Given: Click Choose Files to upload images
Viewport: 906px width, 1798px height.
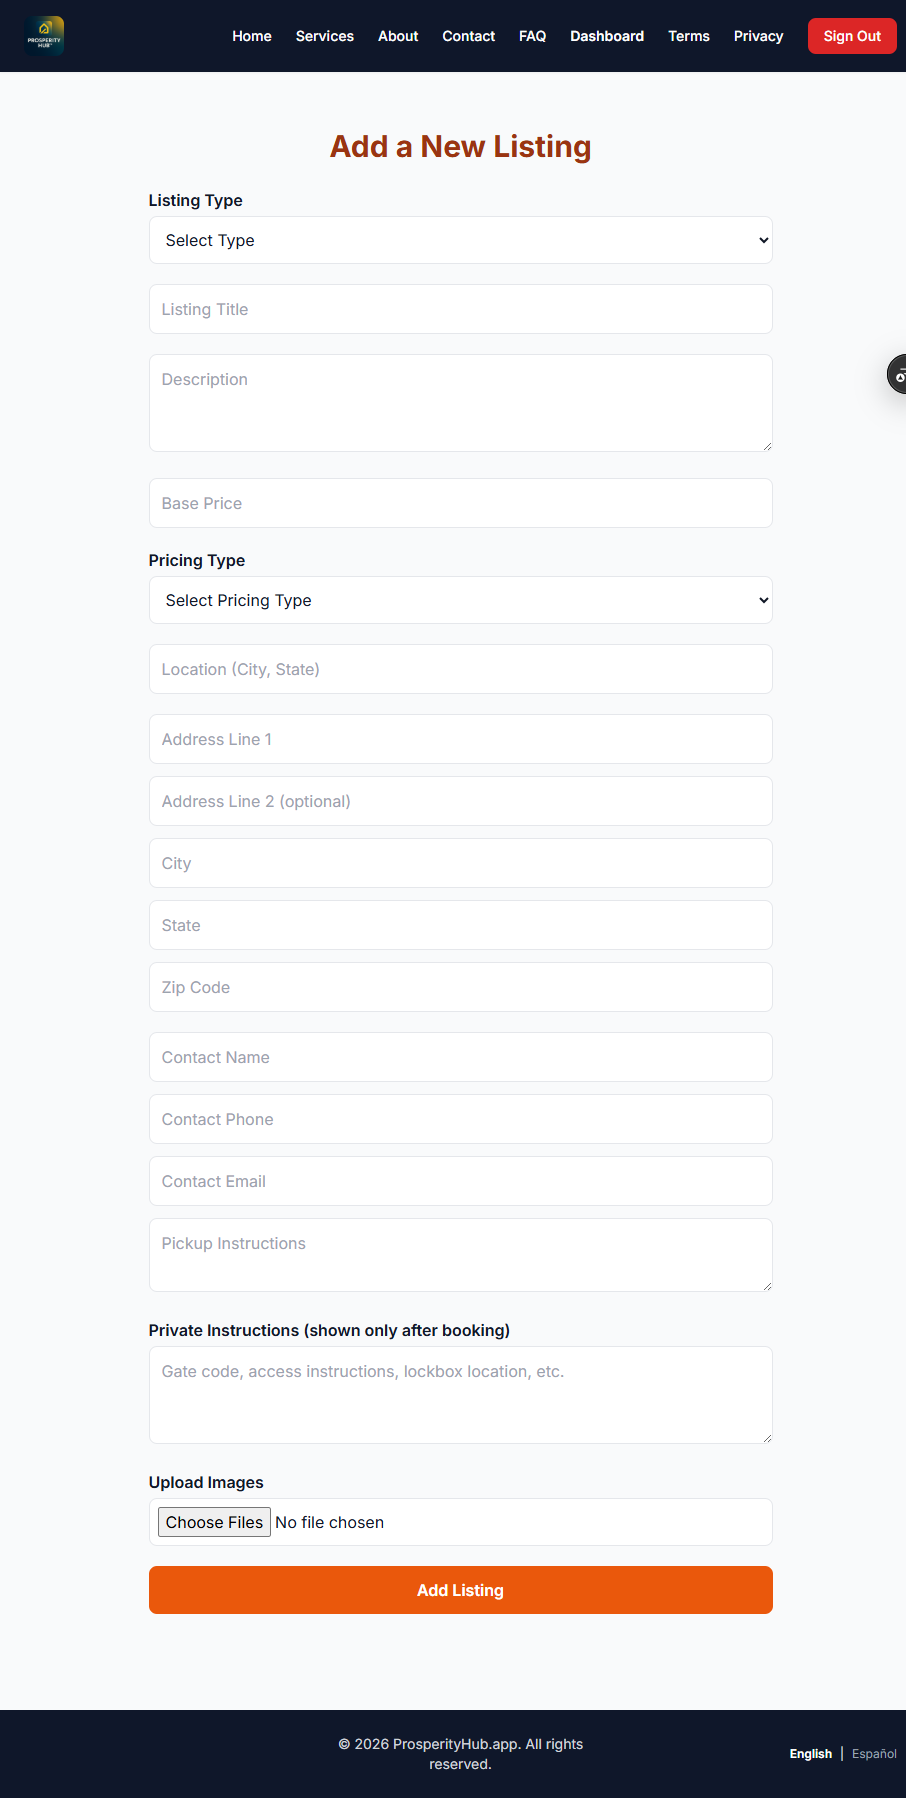Looking at the screenshot, I should point(213,1522).
